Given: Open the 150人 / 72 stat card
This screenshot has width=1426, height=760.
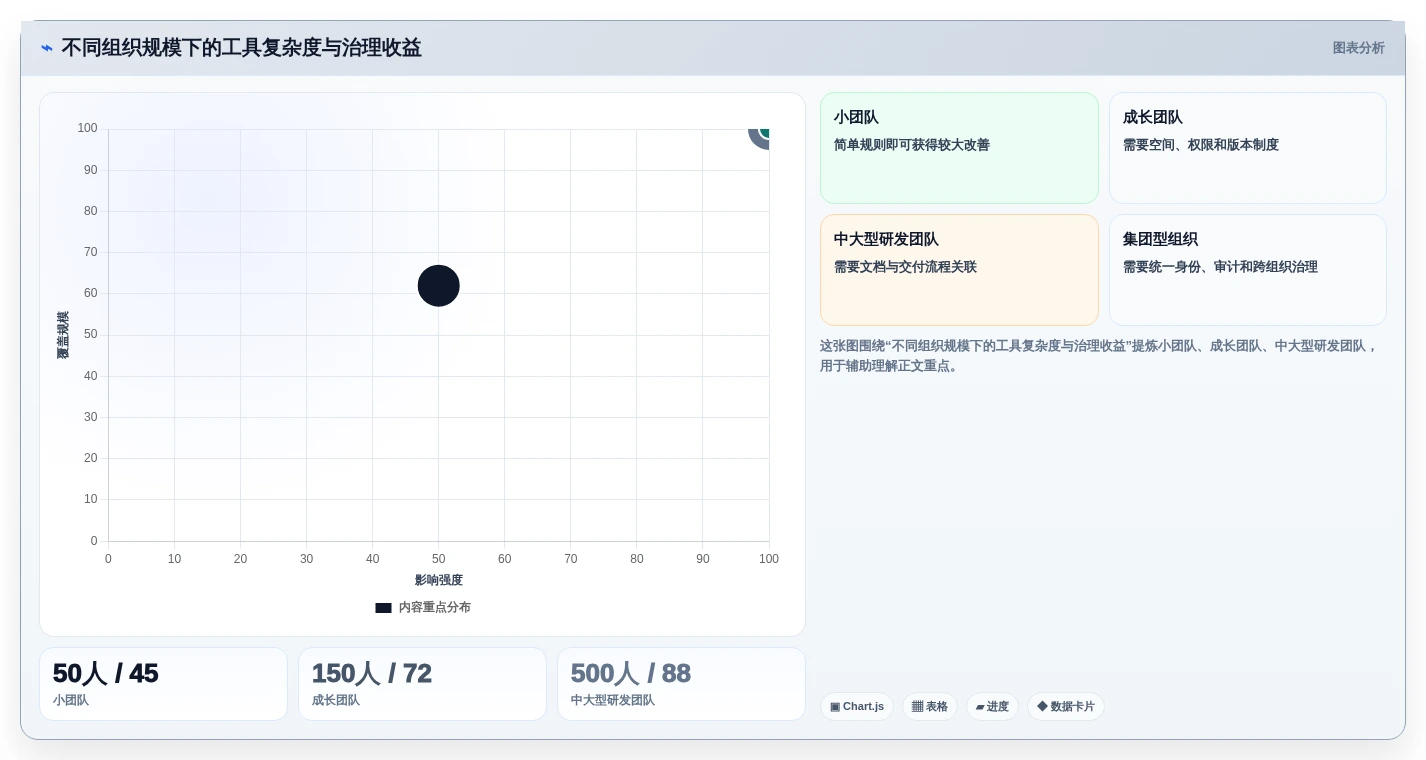Looking at the screenshot, I should coord(422,684).
